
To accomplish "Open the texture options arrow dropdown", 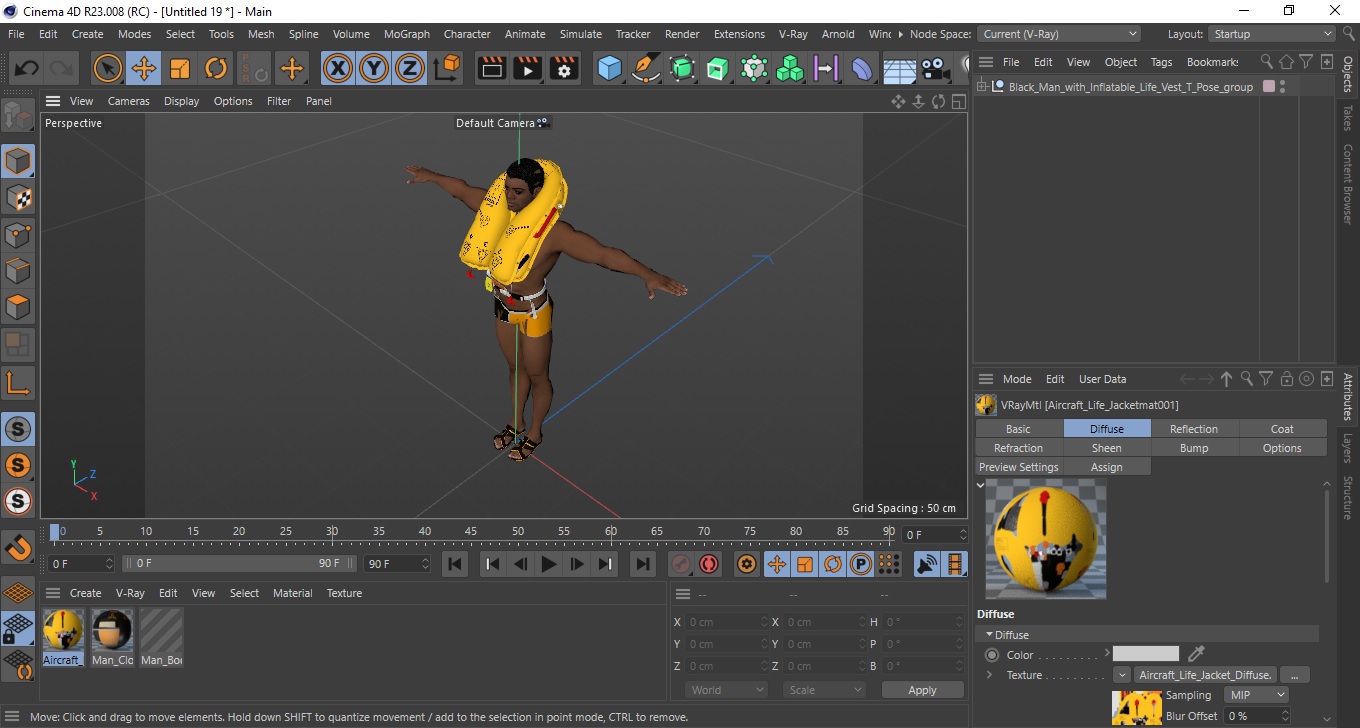I will pos(1121,675).
